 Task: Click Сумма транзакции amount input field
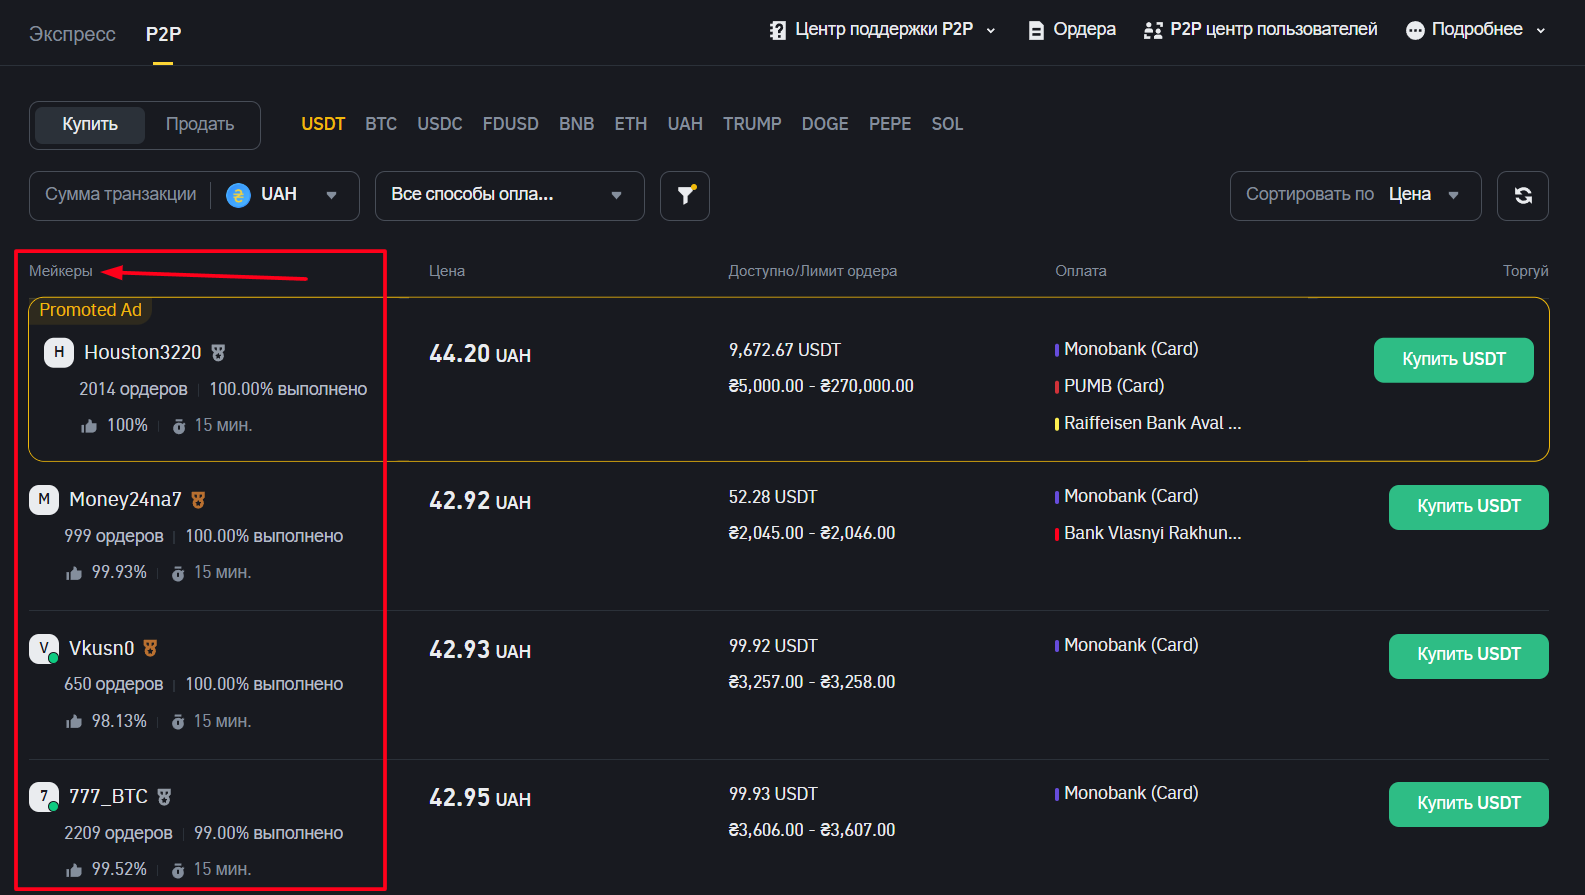click(121, 195)
